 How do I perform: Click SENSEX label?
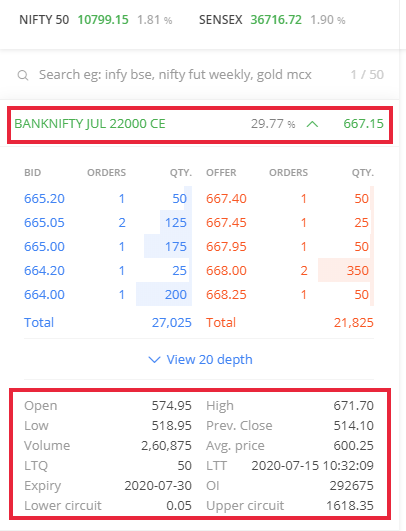[x=220, y=20]
